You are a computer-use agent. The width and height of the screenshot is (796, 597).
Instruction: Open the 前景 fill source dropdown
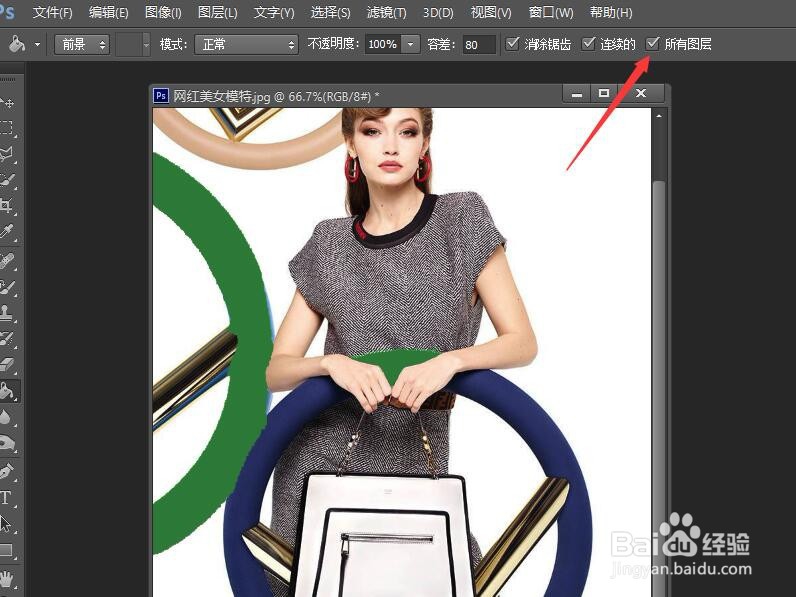(x=82, y=45)
